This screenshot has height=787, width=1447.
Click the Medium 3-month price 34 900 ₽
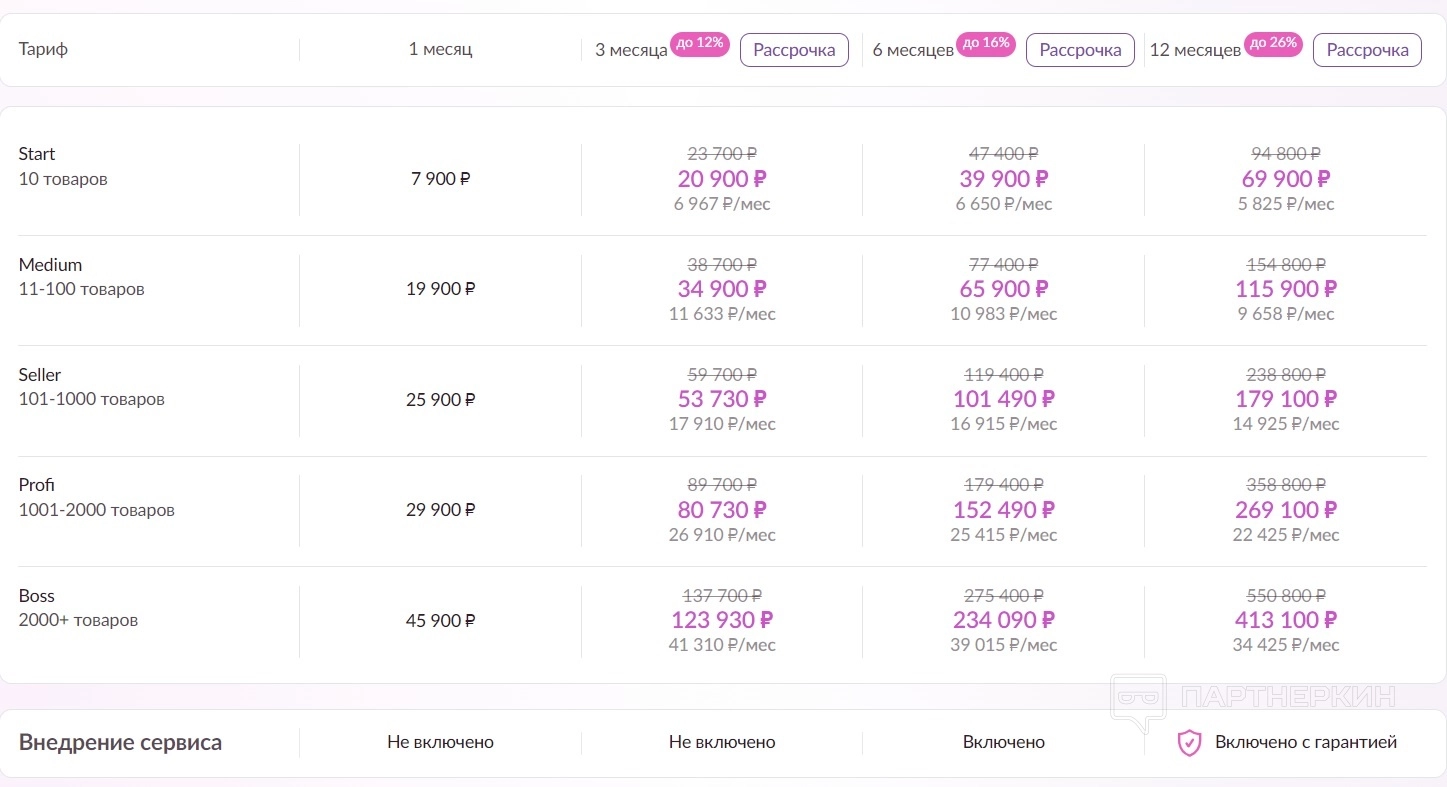tap(722, 289)
